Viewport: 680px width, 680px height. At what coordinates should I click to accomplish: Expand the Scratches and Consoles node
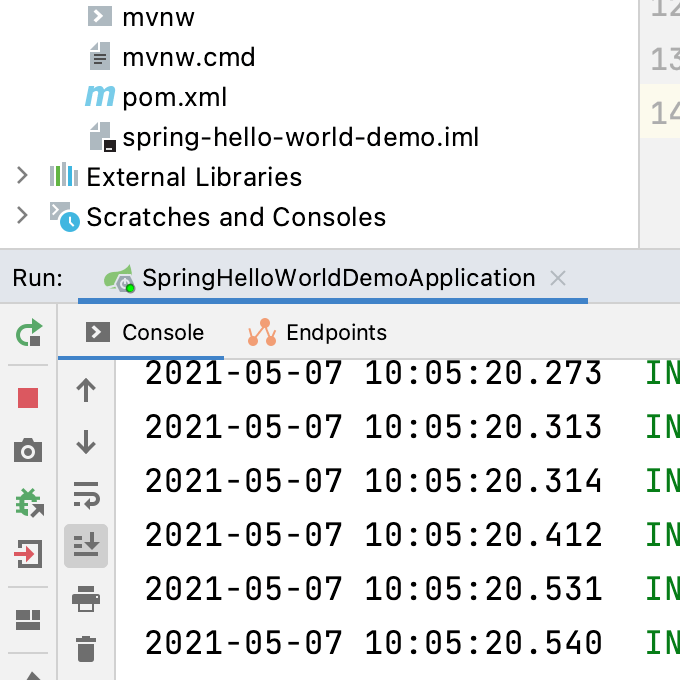(x=22, y=216)
